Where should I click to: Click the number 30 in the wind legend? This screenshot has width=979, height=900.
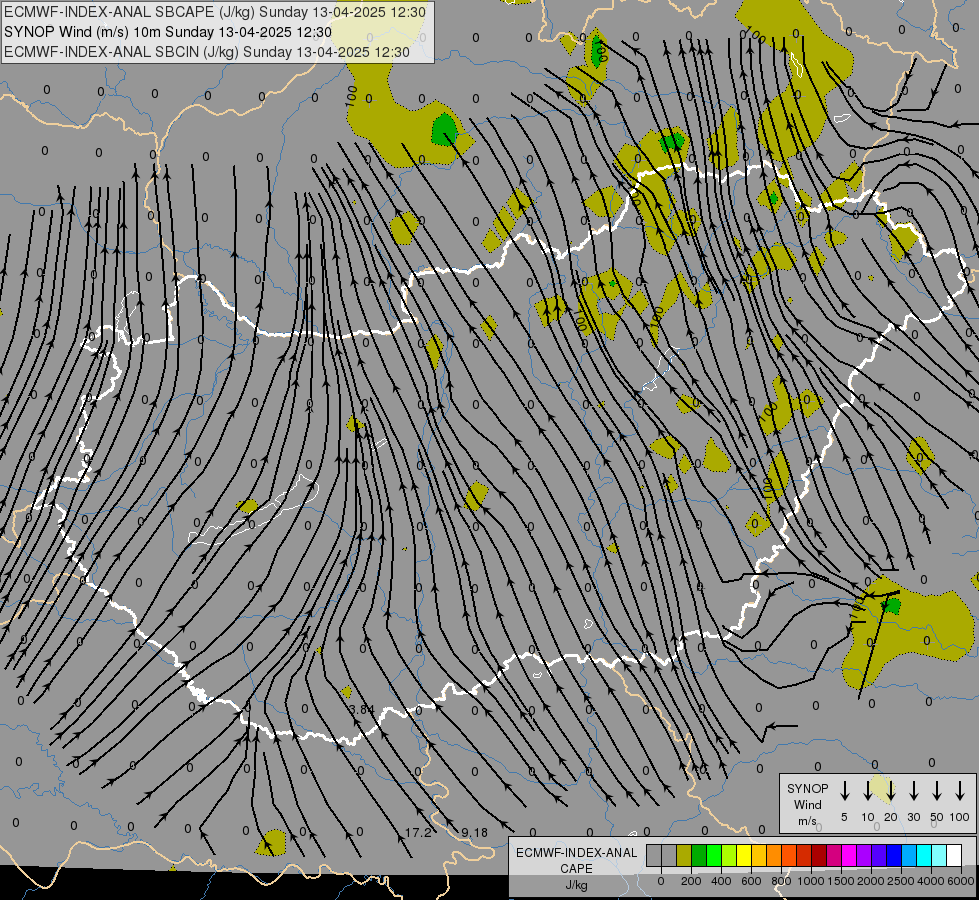coord(913,817)
